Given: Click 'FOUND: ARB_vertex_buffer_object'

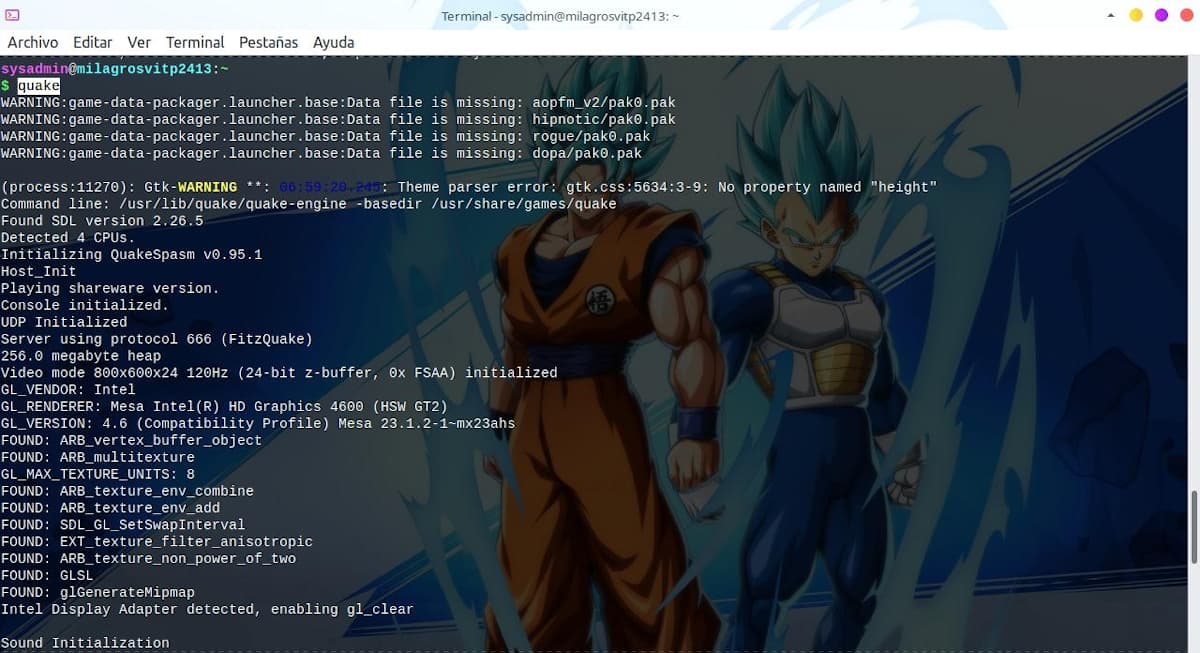Looking at the screenshot, I should click(131, 440).
